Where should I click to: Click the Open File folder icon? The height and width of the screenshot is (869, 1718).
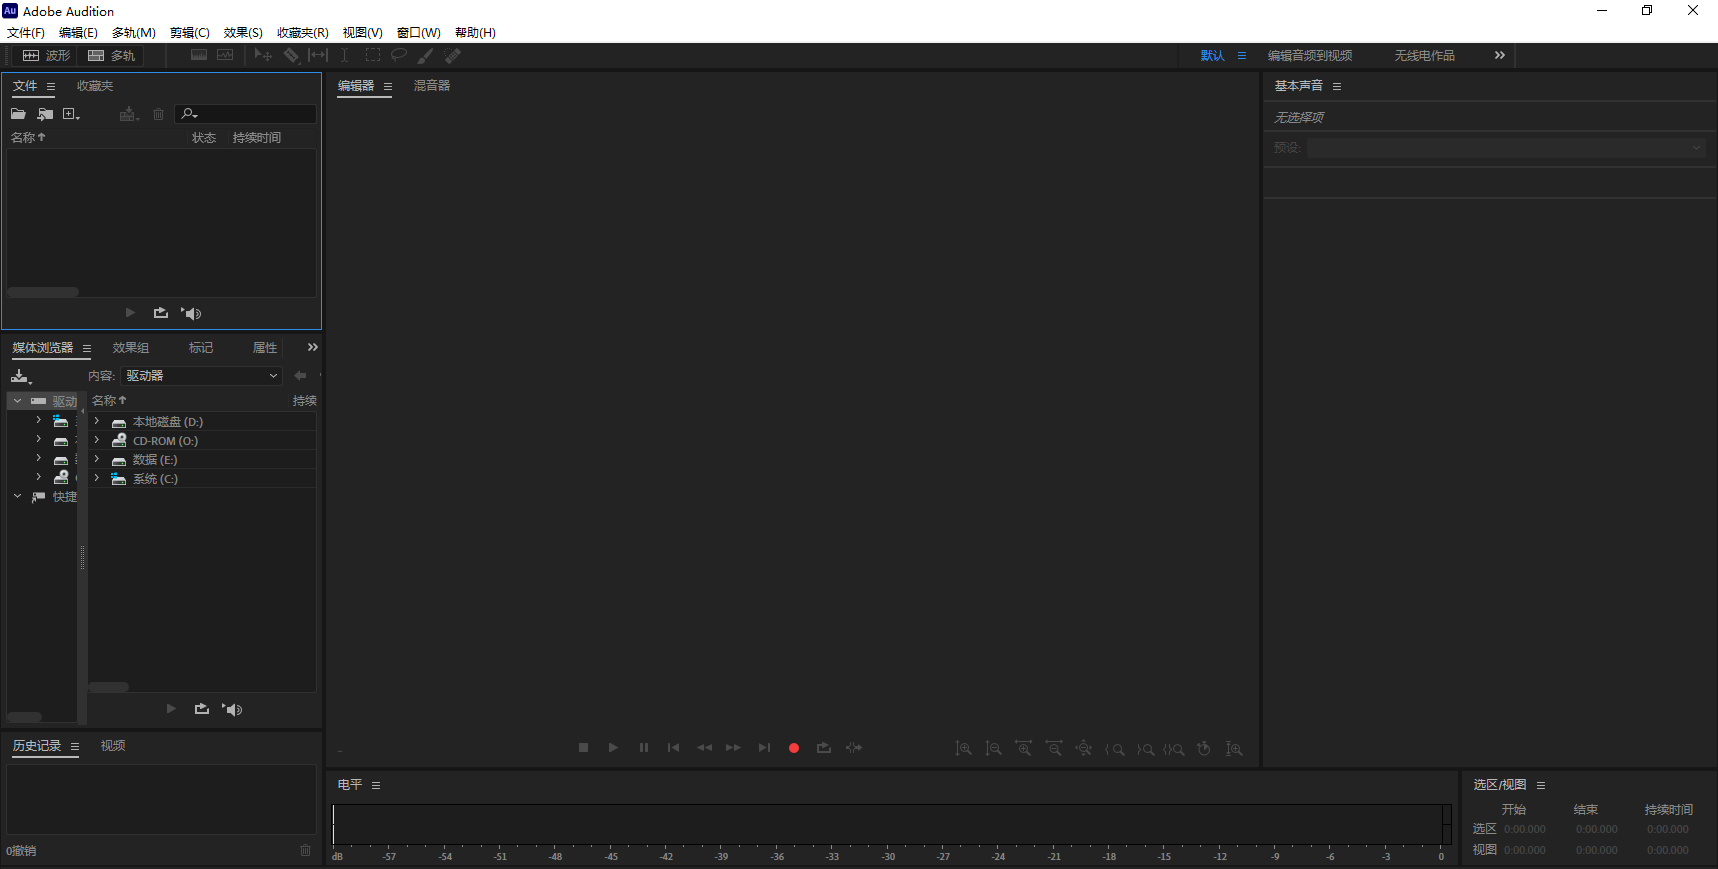(x=18, y=114)
